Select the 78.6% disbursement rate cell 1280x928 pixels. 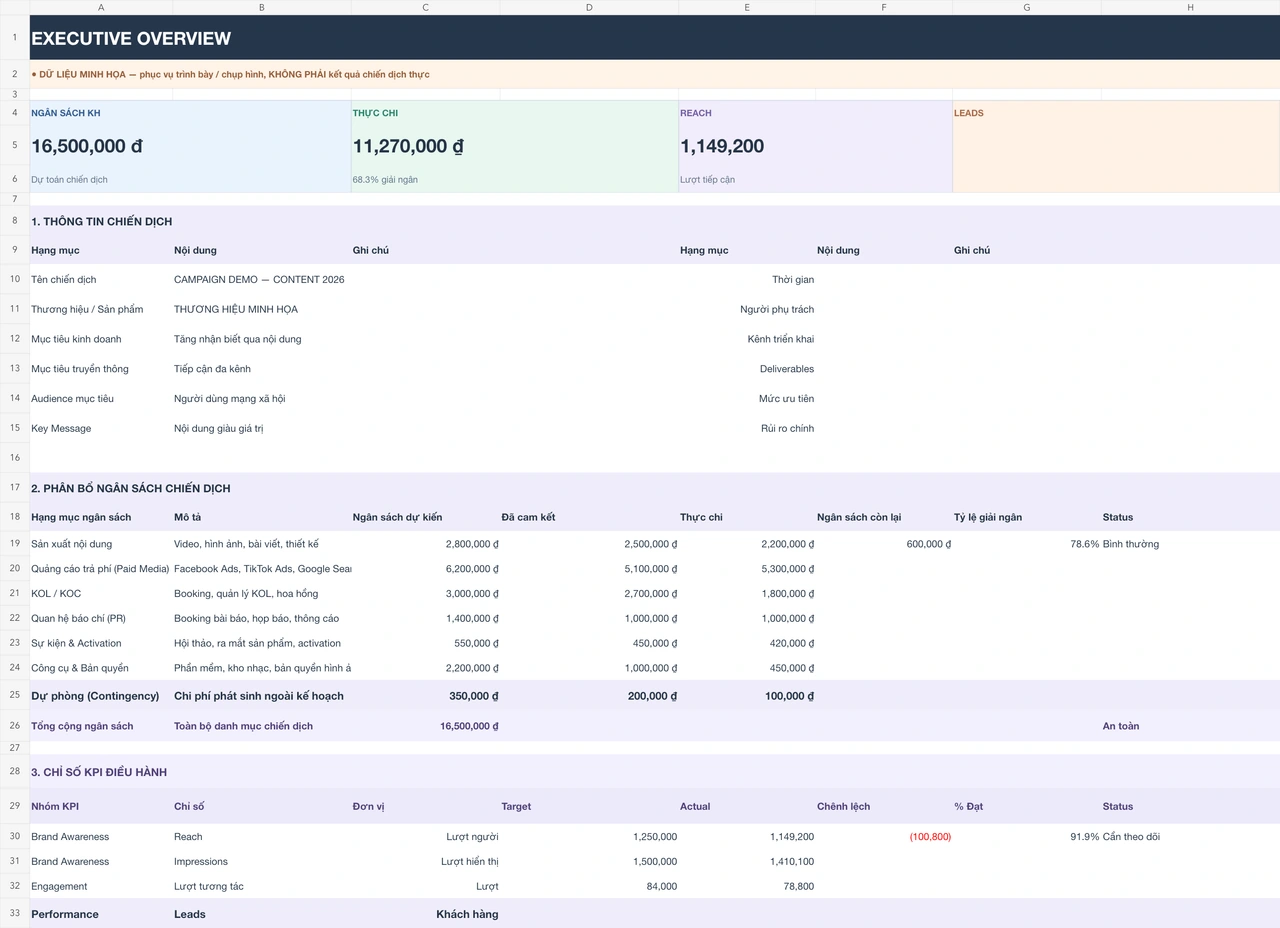1027,544
